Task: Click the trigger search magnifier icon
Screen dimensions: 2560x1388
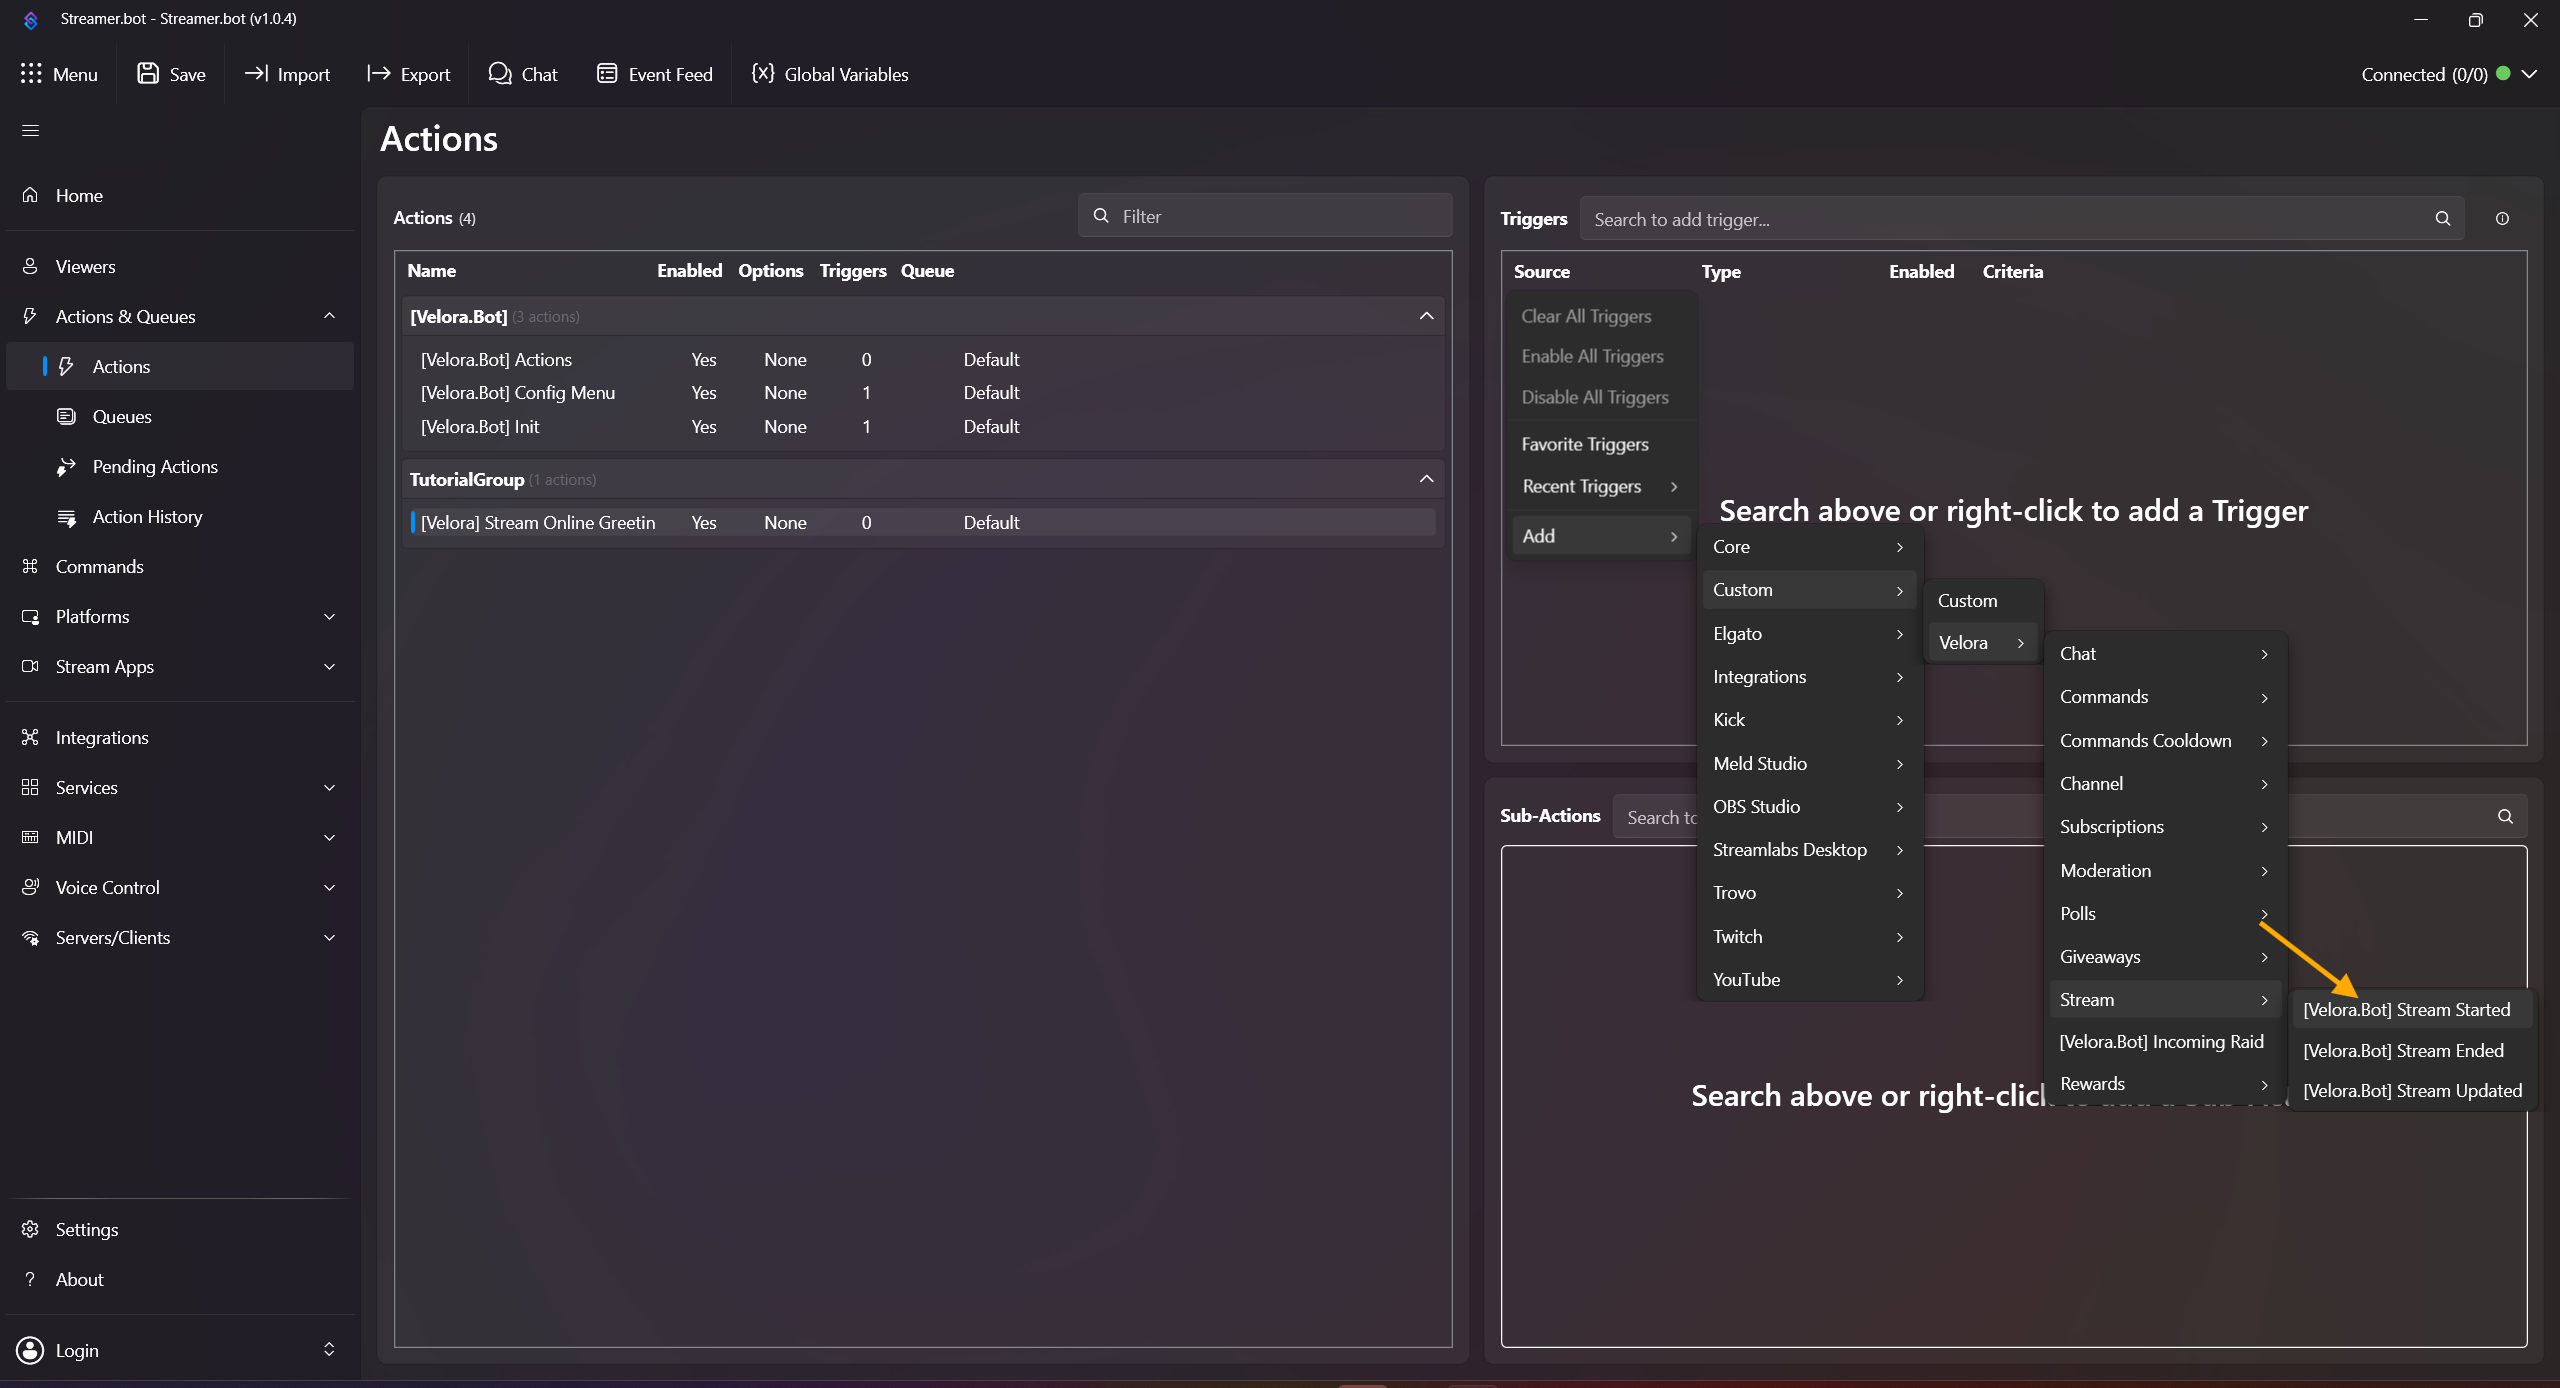Action: (2443, 219)
